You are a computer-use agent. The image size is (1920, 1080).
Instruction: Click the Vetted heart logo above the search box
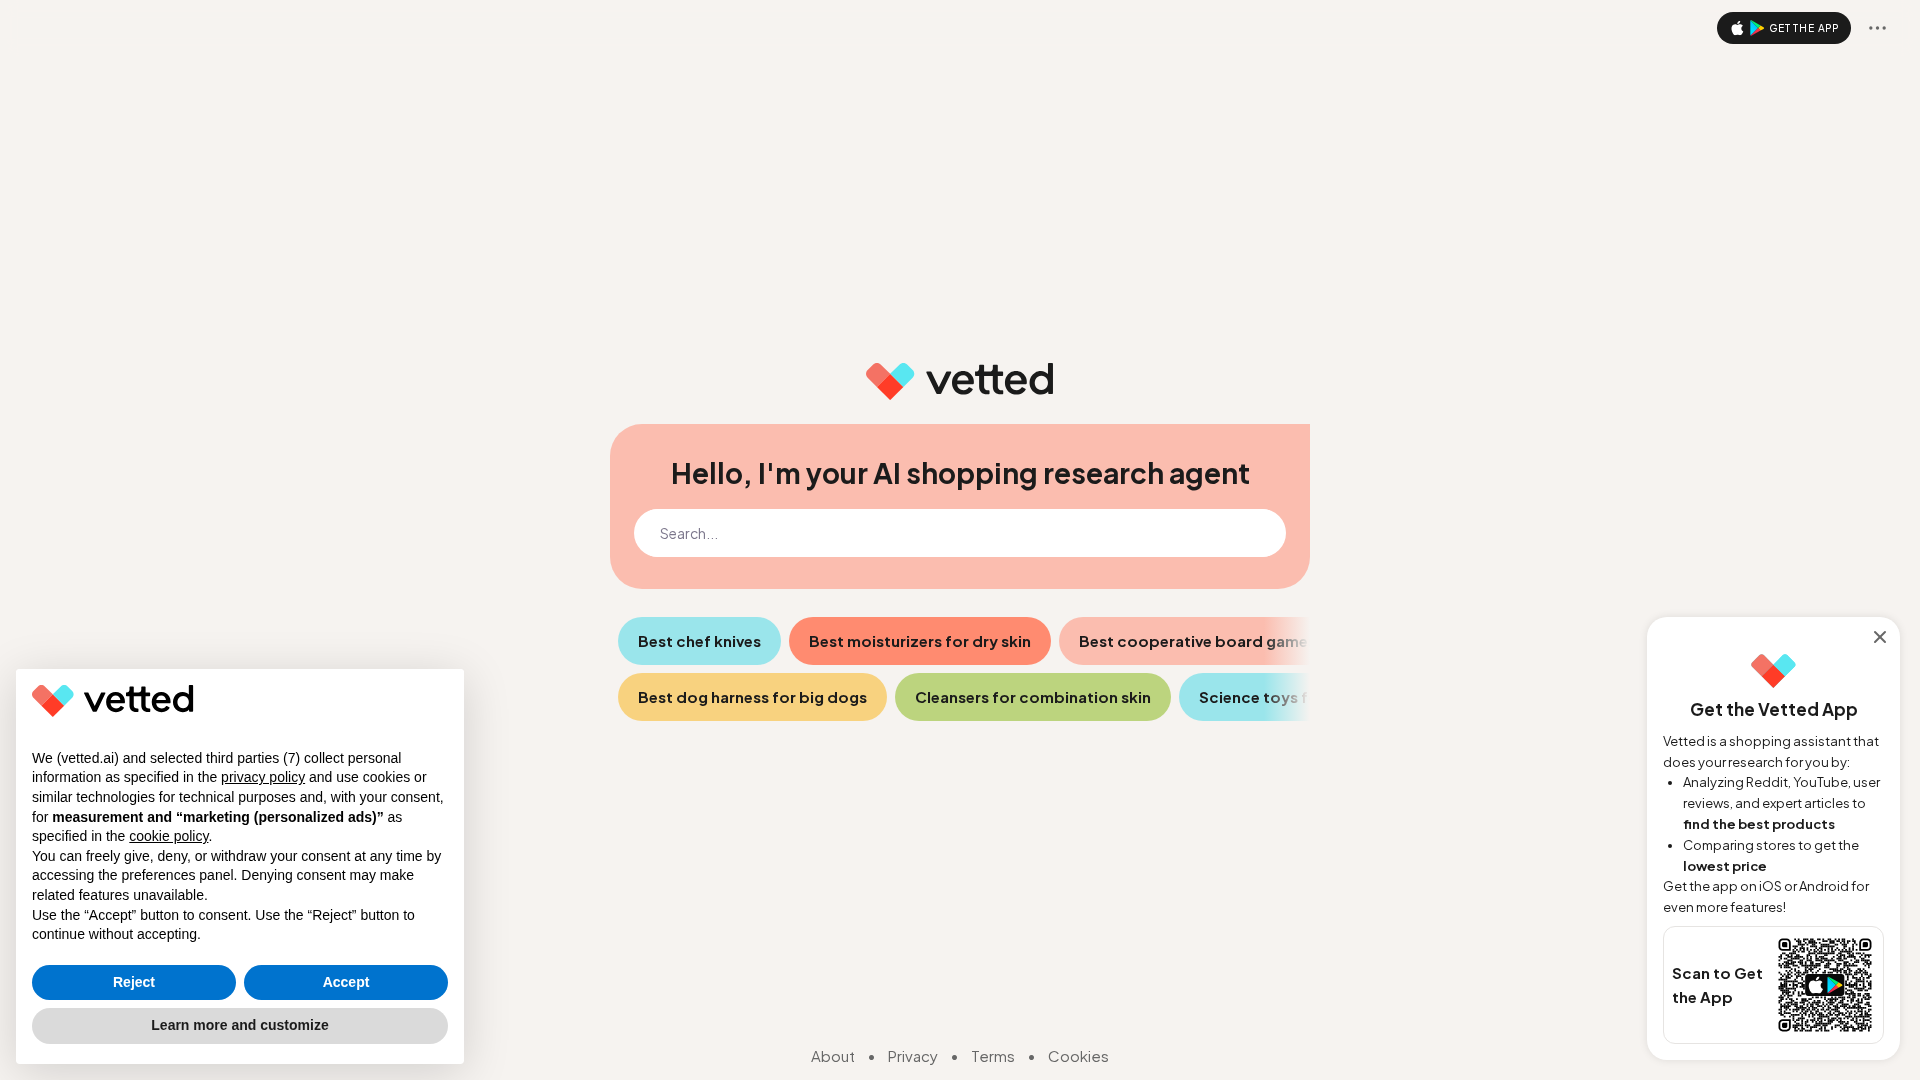tap(889, 380)
